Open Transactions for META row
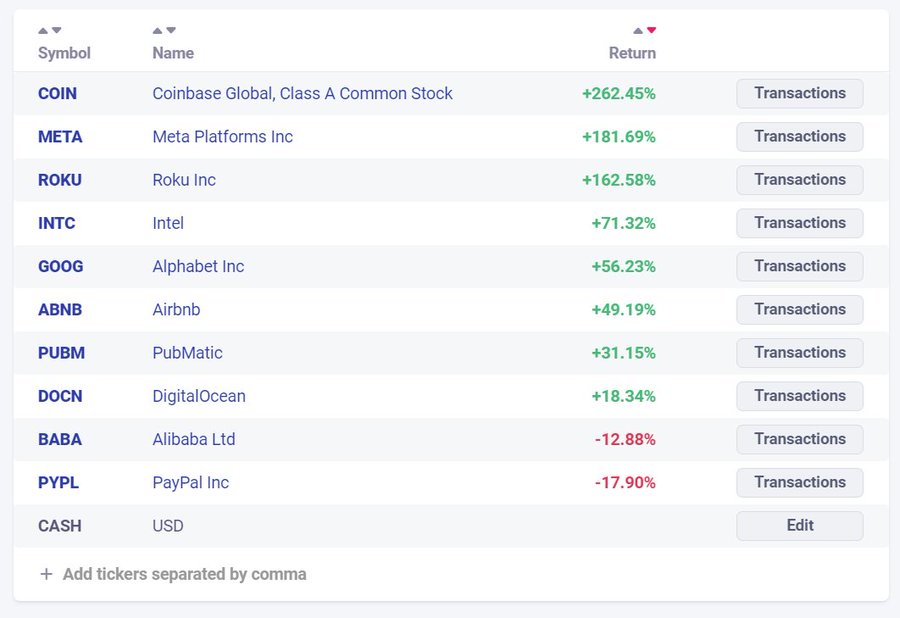The image size is (900, 618). (800, 137)
